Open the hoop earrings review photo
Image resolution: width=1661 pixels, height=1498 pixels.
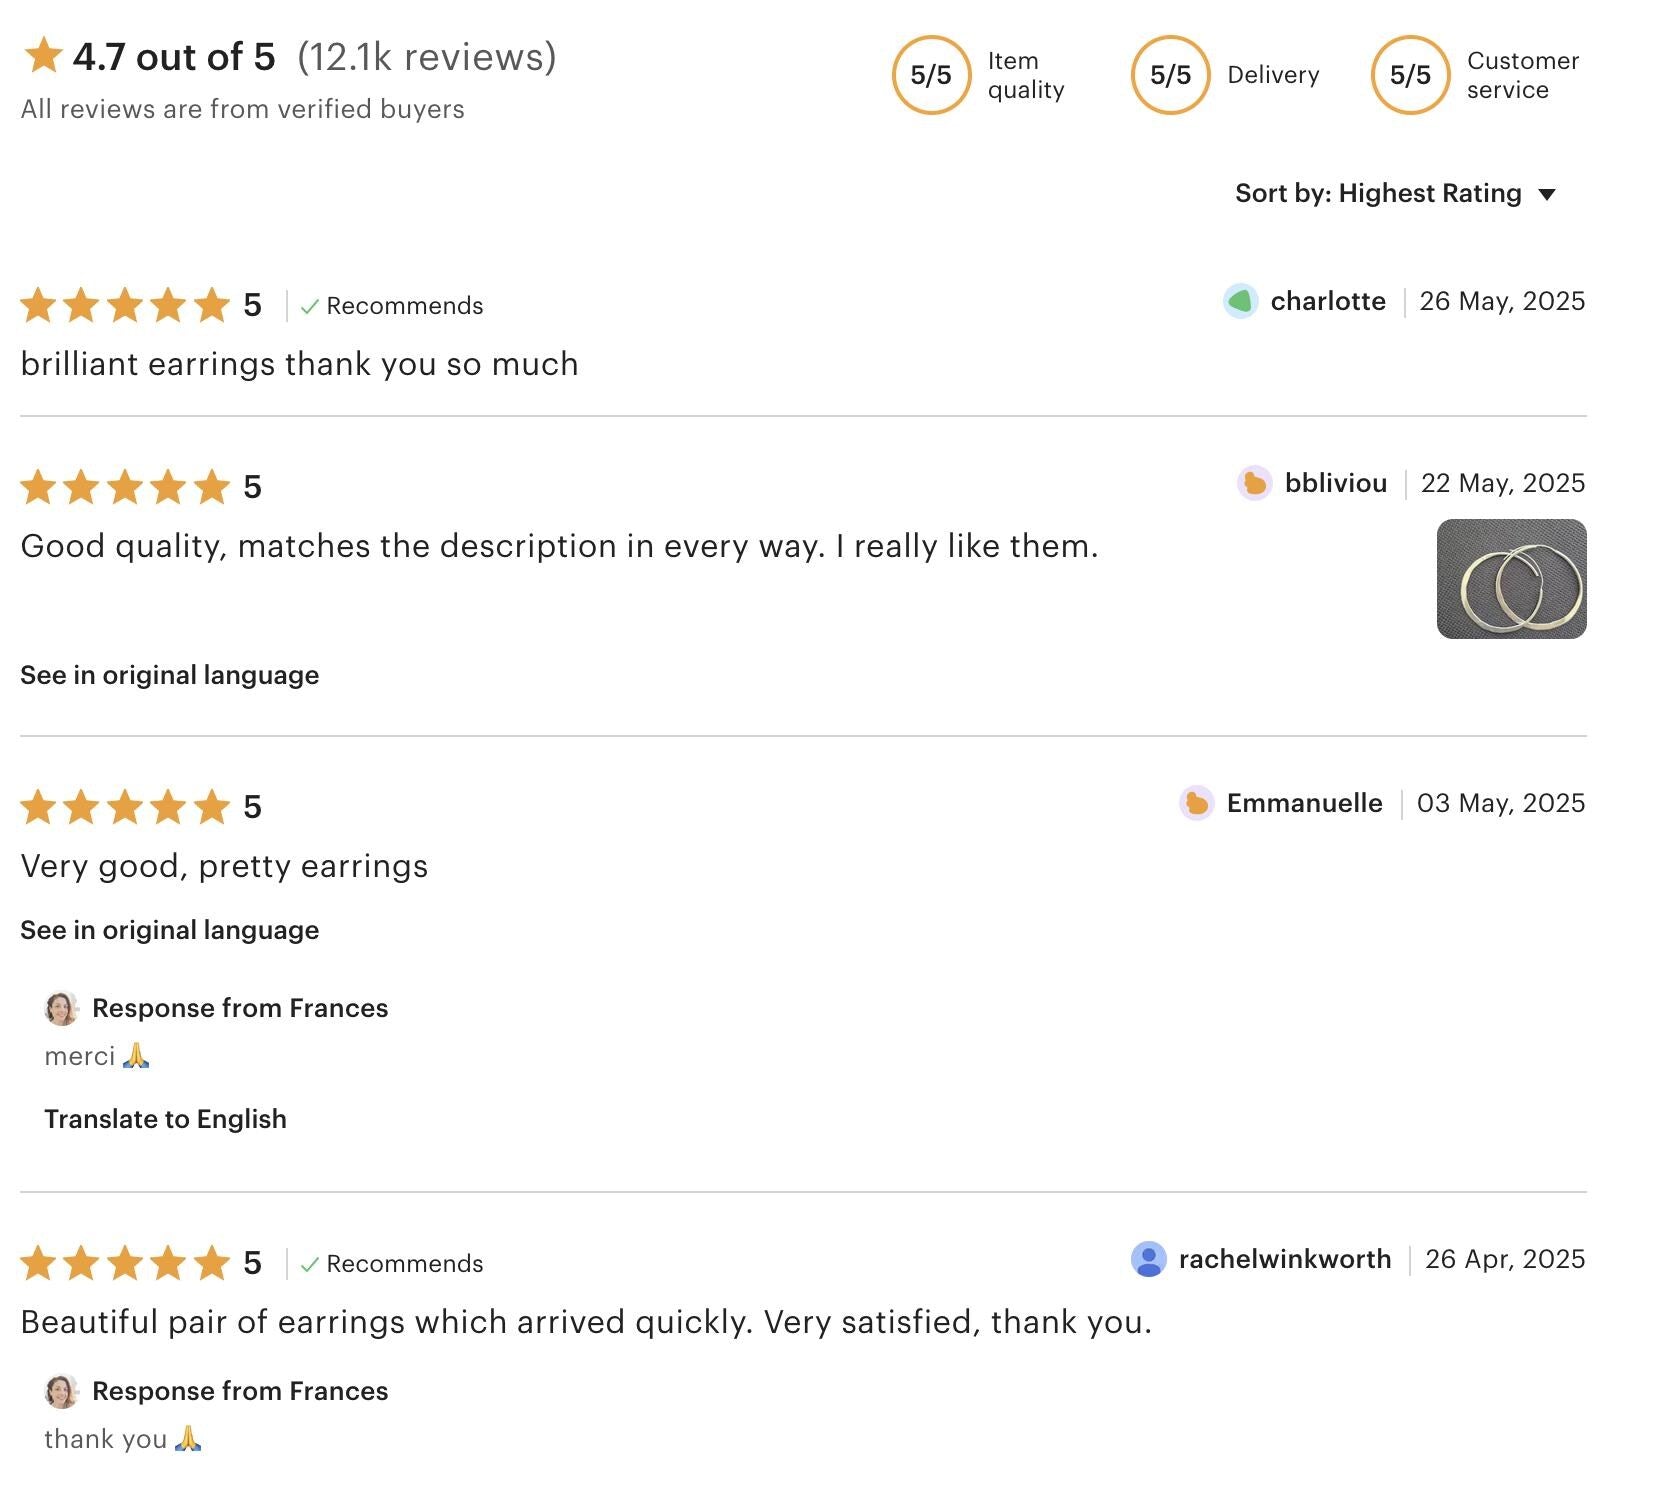click(x=1511, y=579)
